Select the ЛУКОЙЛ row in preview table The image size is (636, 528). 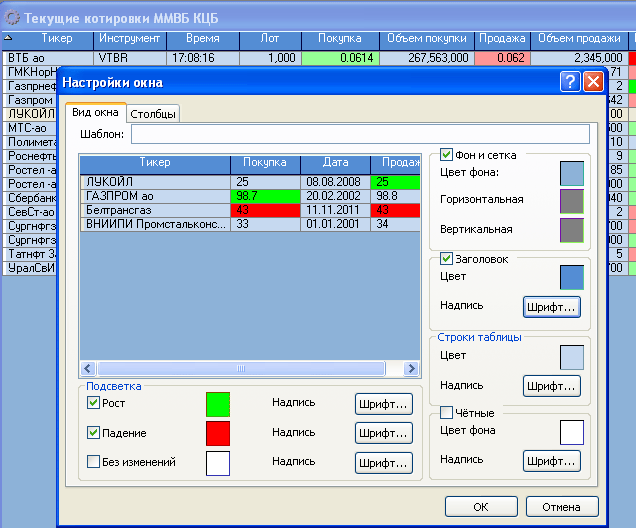tap(250, 182)
